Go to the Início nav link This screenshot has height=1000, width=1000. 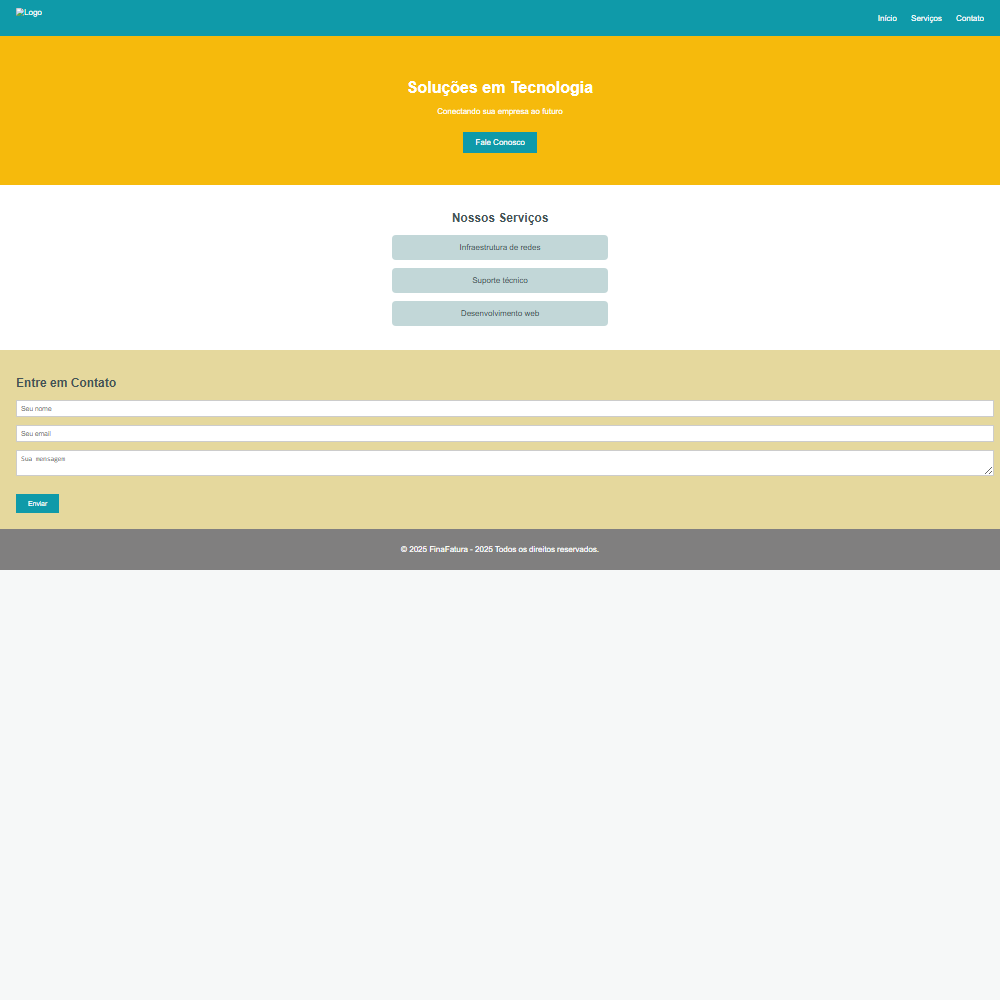coord(887,18)
